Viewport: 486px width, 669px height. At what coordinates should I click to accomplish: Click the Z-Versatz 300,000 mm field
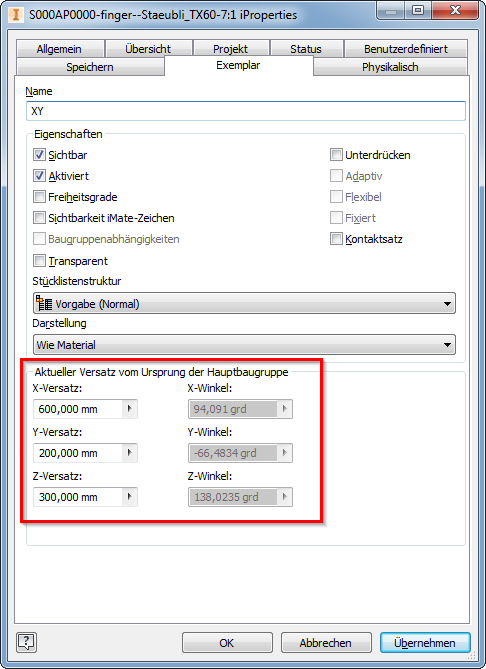click(79, 497)
